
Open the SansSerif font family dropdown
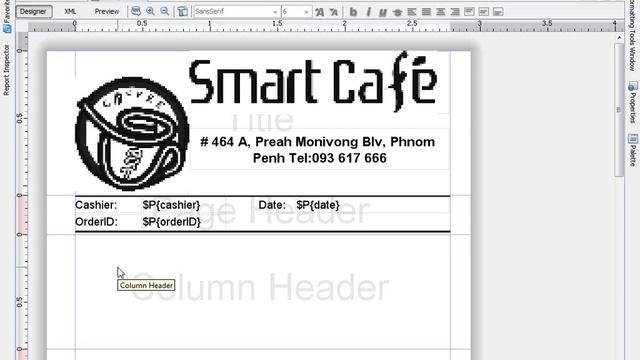[x=236, y=11]
